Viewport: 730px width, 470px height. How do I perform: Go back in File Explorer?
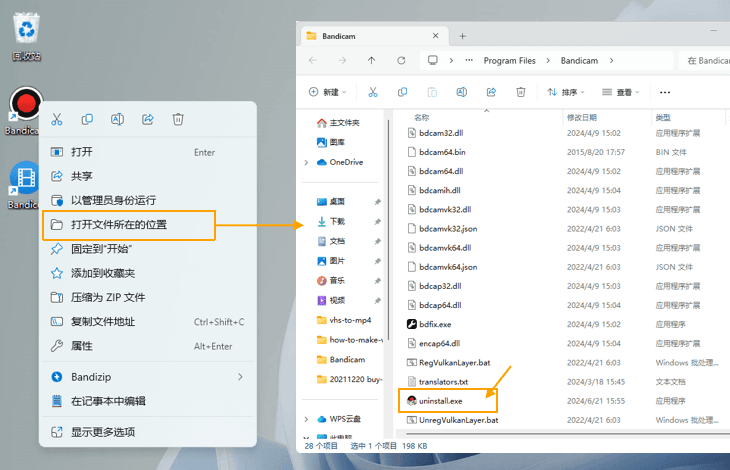click(313, 60)
